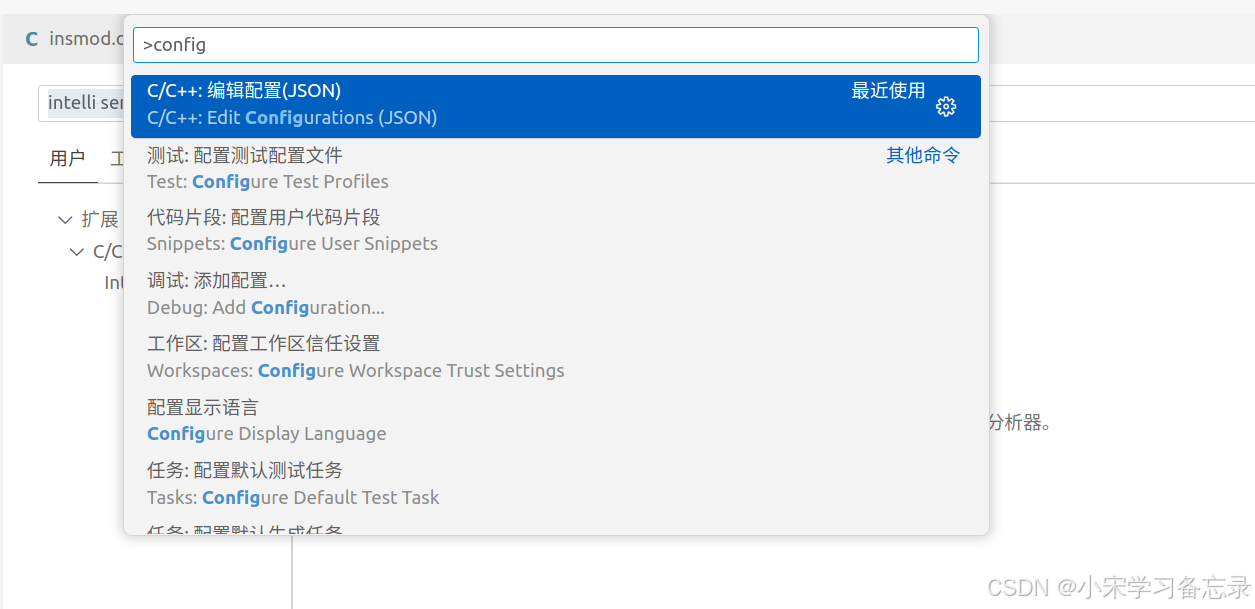Open Workspaces: Configure Workspace Trust Settings

(555, 357)
